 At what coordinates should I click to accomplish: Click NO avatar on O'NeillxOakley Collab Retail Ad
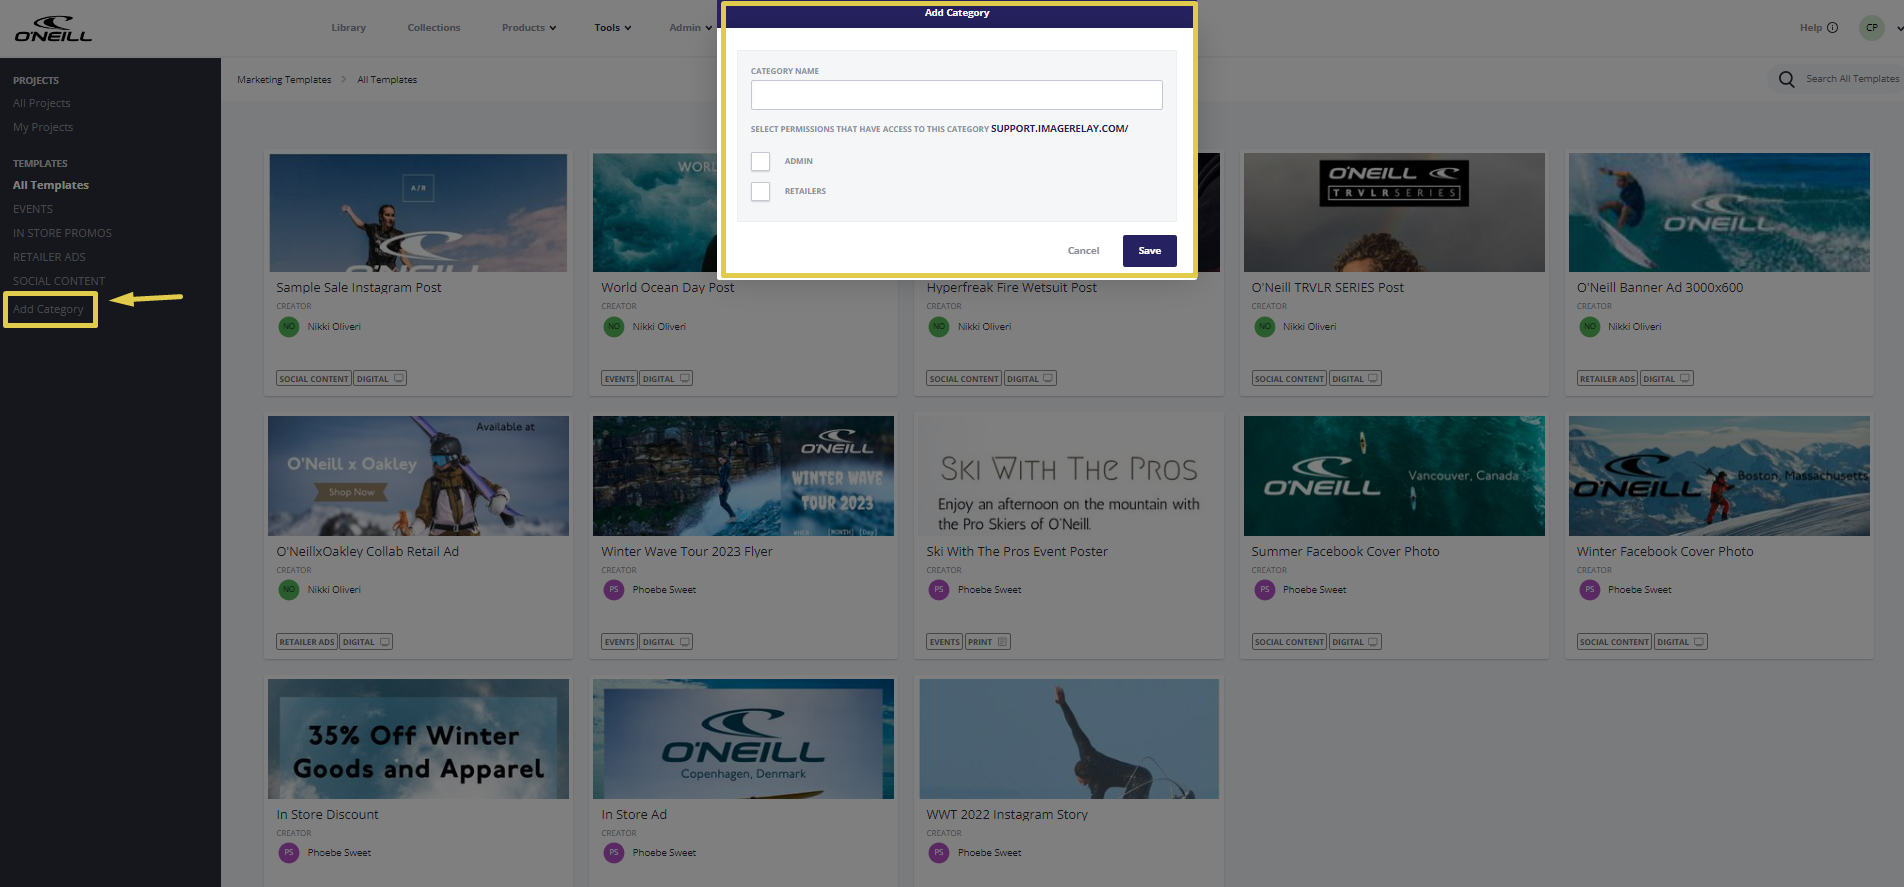pos(289,589)
